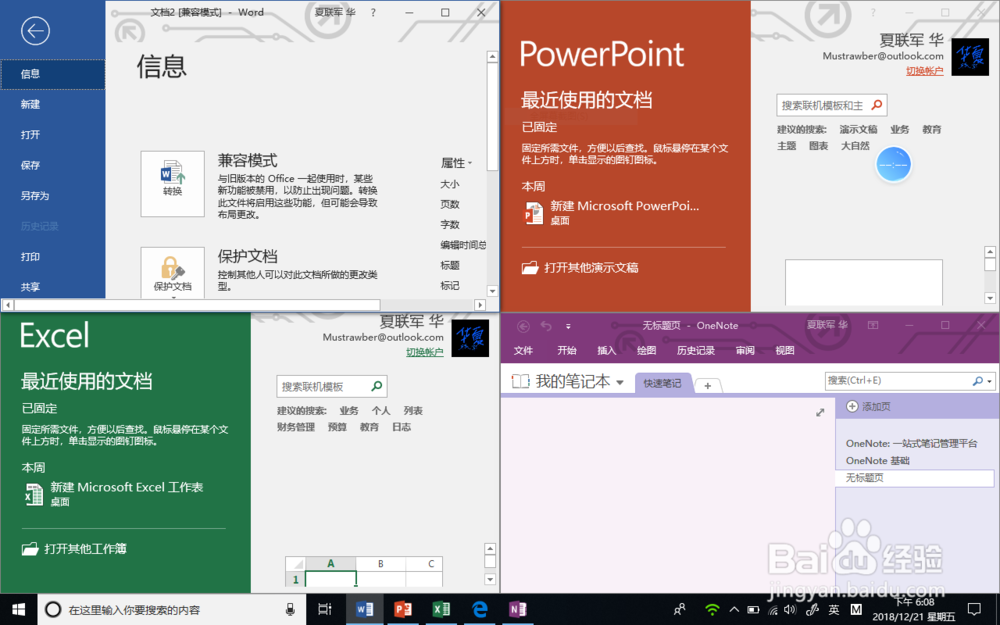Click 切换帐户 link in Excel
This screenshot has height=625, width=1000.
[425, 352]
